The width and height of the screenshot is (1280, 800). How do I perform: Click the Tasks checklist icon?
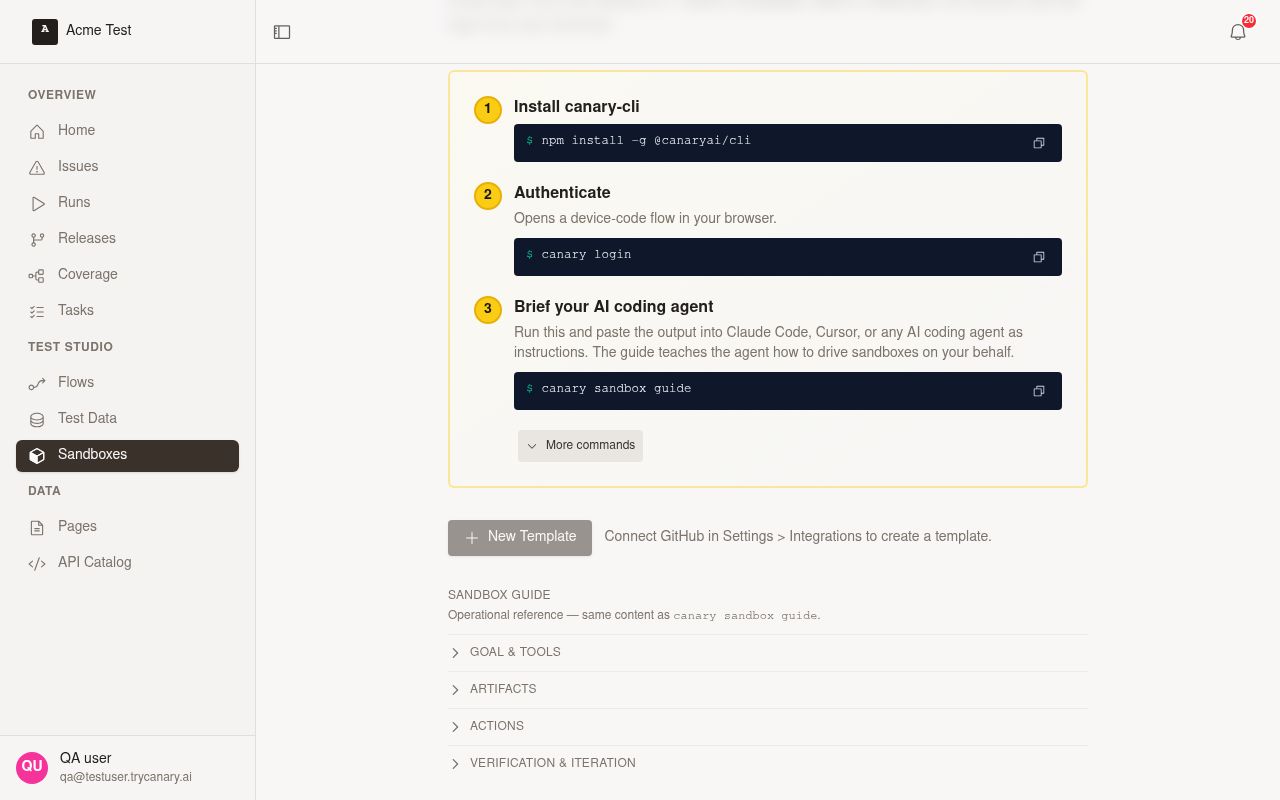[37, 311]
